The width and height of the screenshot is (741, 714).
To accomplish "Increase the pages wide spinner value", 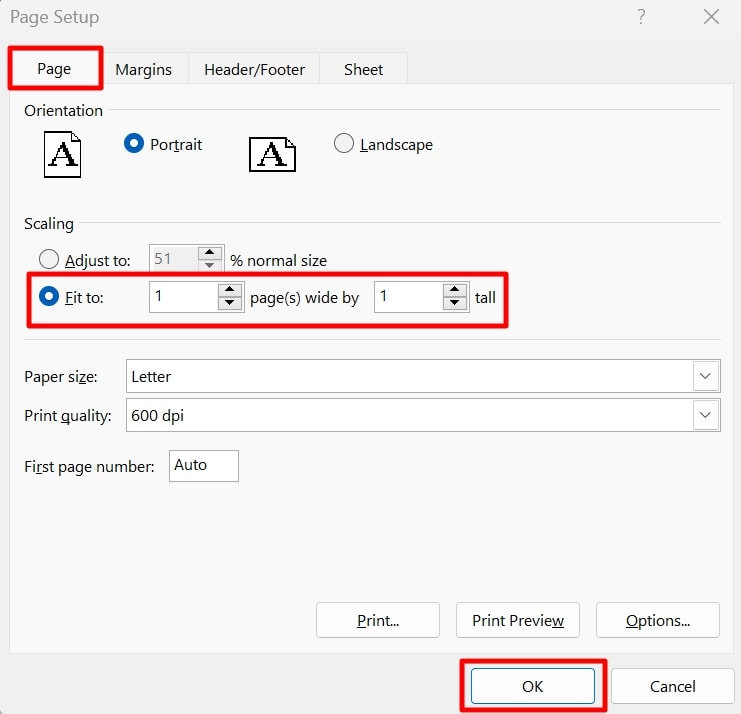I will (230, 290).
